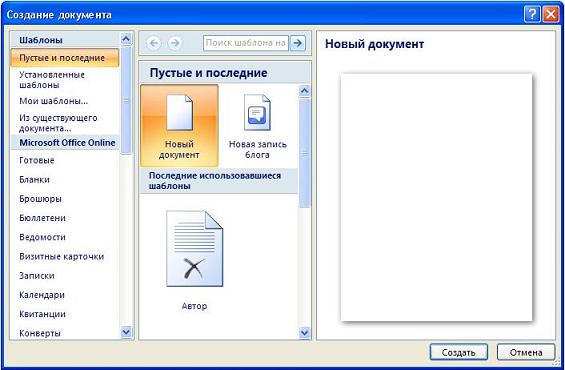This screenshot has width=565, height=370.
Task: Click the Отмена button
Action: coord(526,352)
